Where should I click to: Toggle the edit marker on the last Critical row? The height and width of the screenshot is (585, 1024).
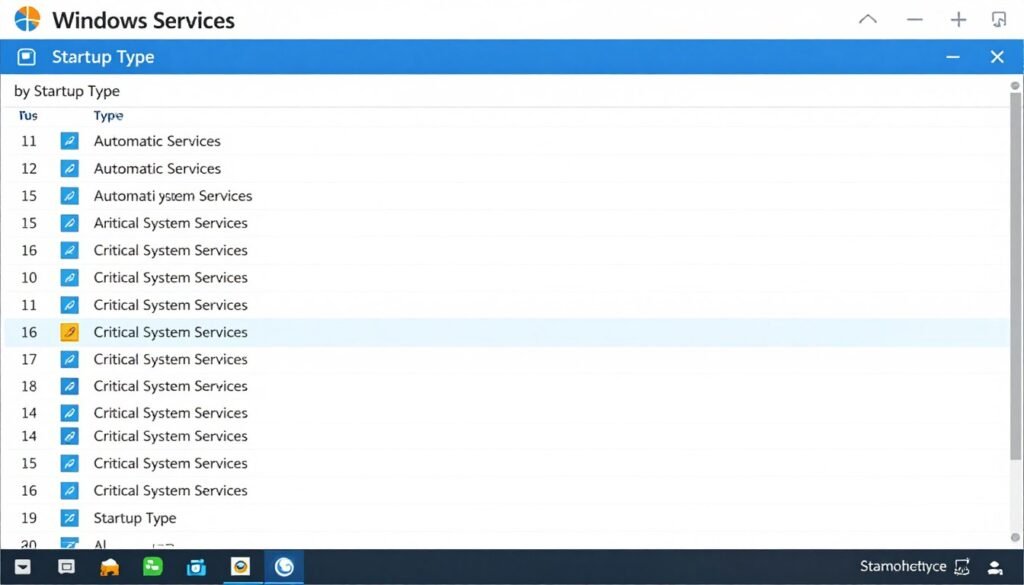point(69,490)
